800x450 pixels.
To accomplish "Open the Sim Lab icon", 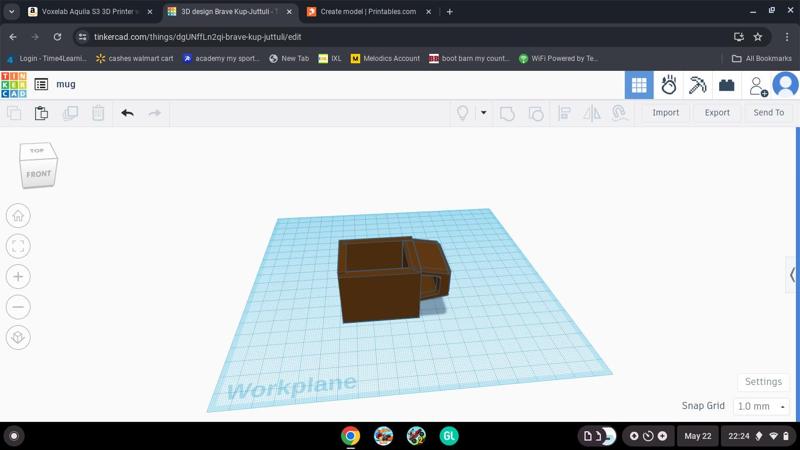I will (x=668, y=85).
